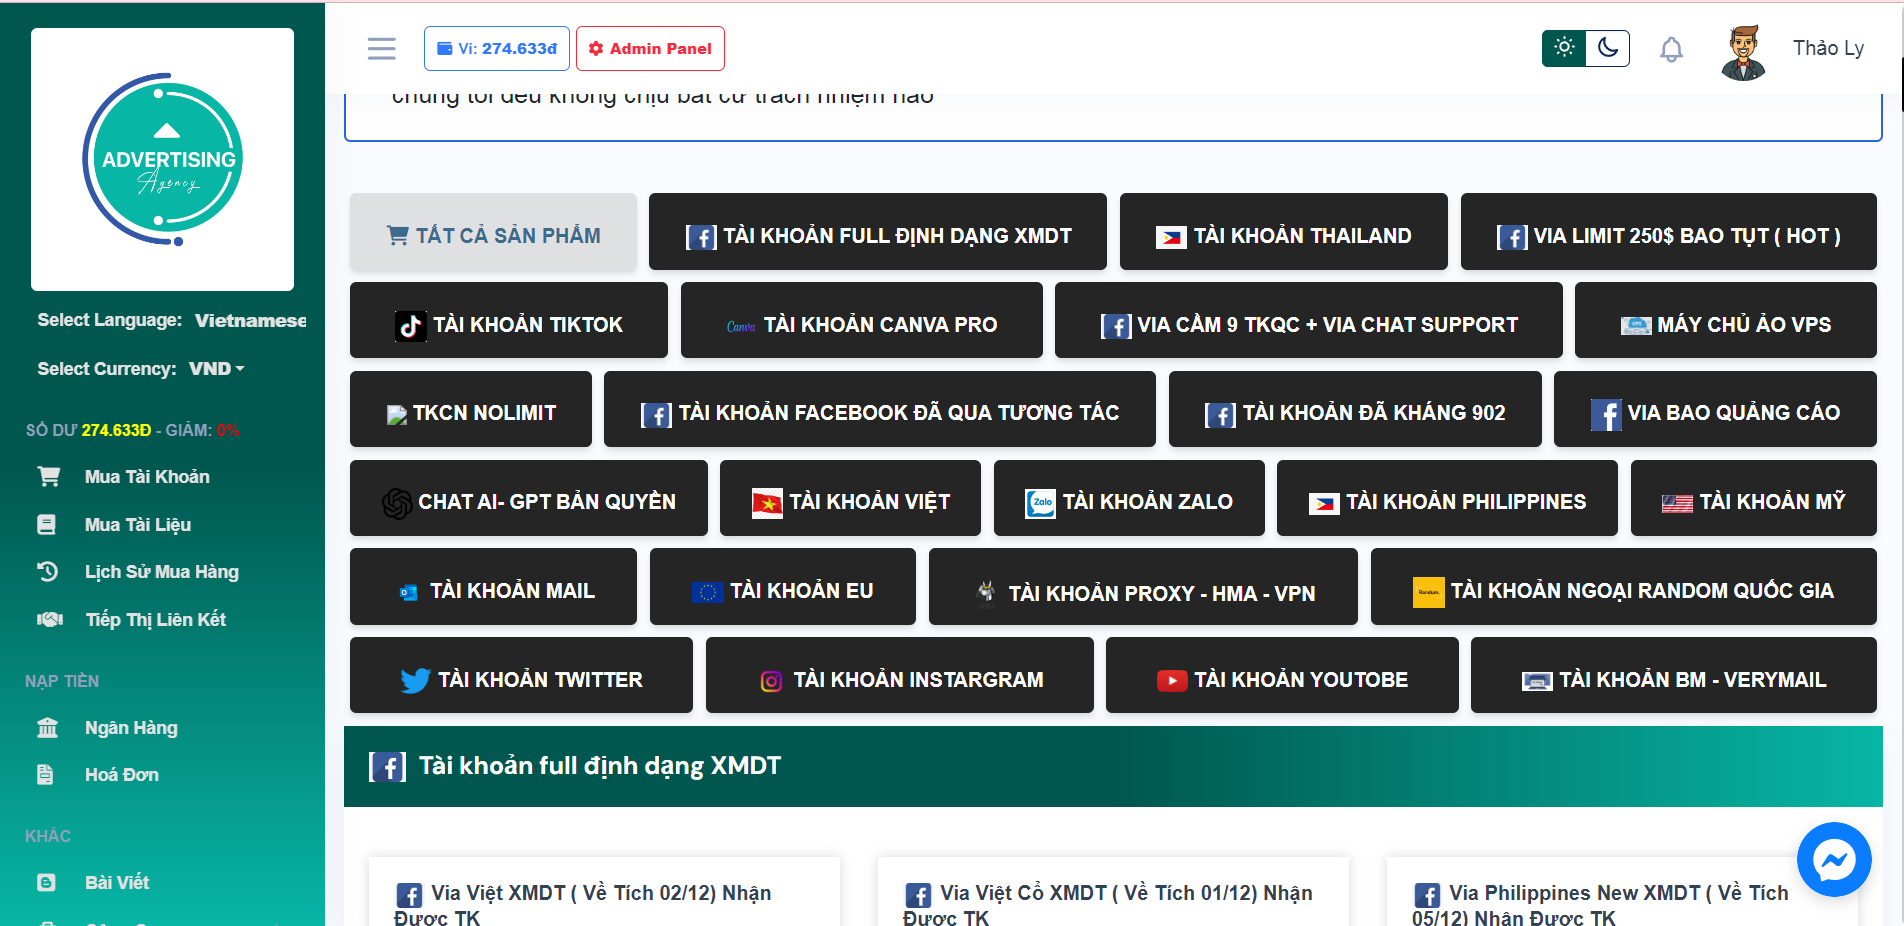Select Tài Khoản Zalo category

(x=1129, y=498)
